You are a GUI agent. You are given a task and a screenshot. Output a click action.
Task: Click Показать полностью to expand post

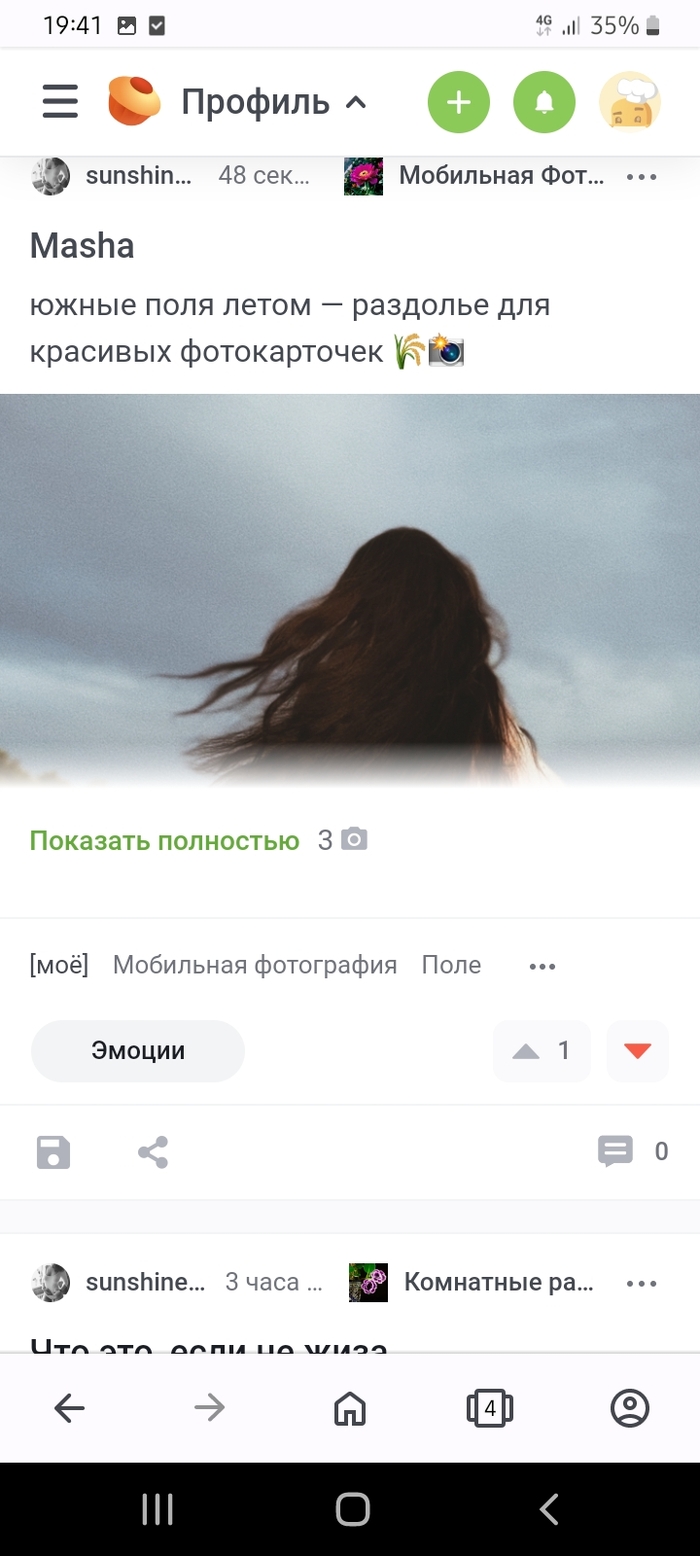(x=165, y=841)
